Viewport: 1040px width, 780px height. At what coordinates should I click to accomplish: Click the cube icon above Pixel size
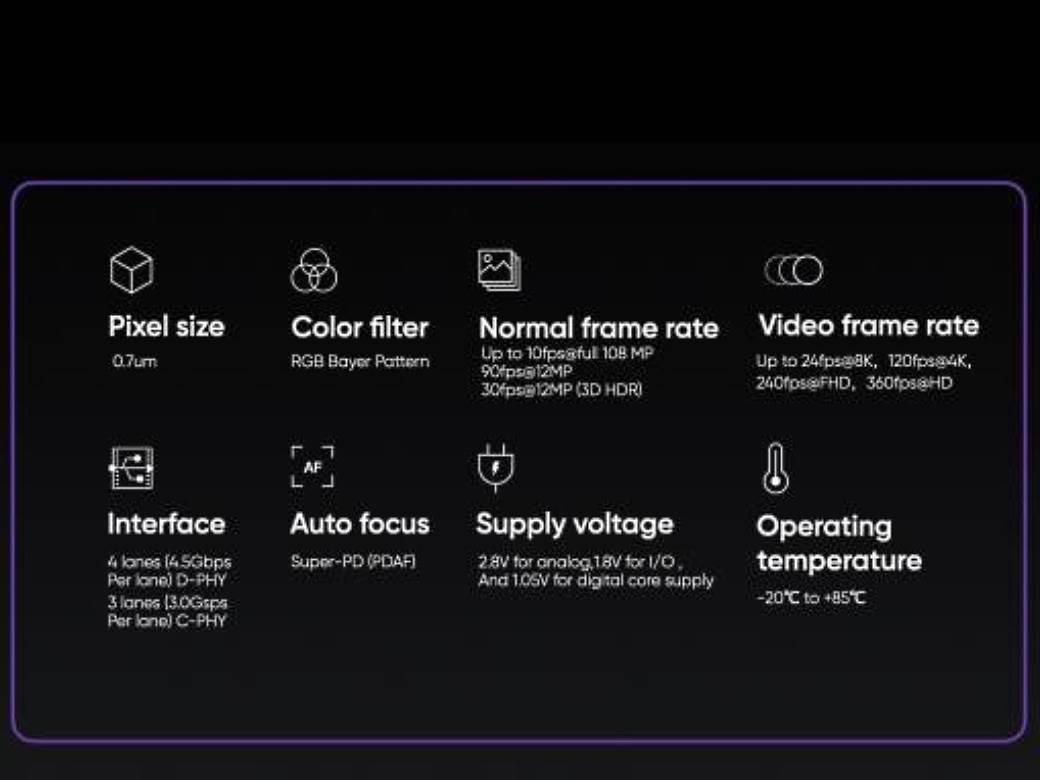131,270
